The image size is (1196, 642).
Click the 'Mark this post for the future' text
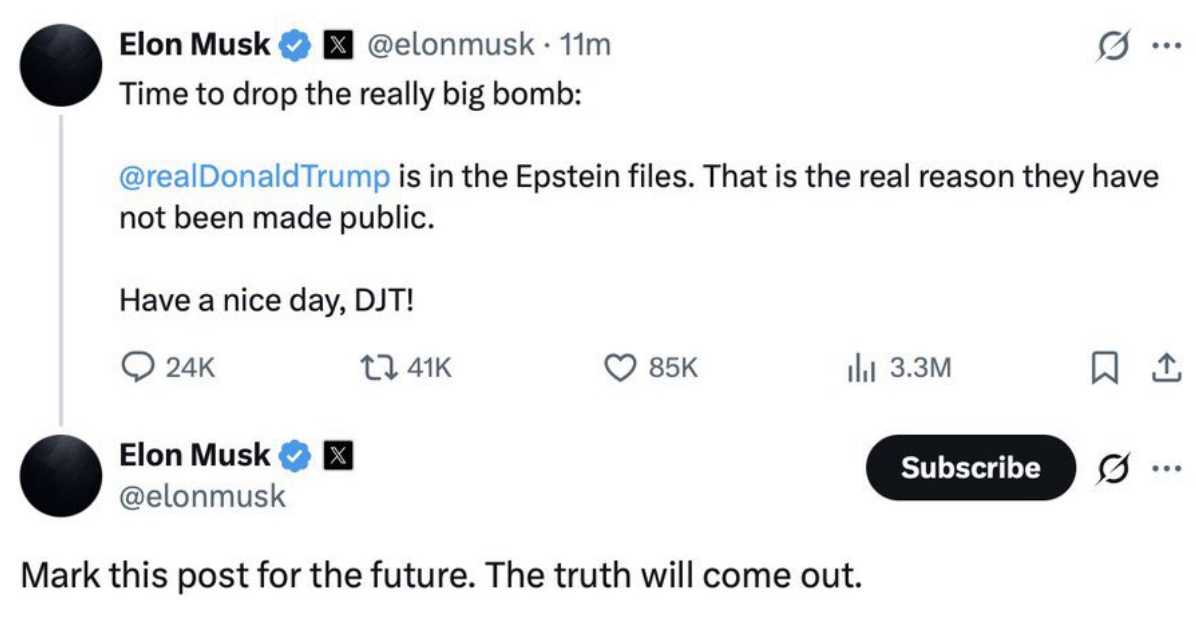(440, 577)
